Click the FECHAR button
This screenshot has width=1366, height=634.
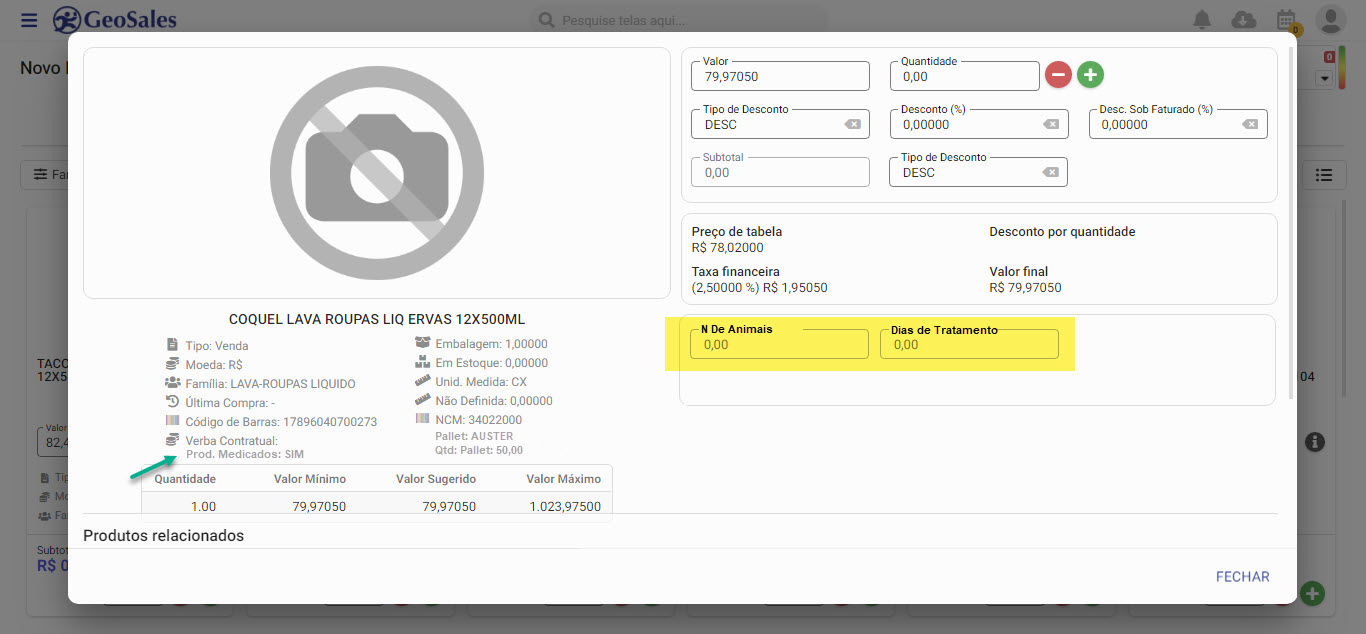[1242, 577]
